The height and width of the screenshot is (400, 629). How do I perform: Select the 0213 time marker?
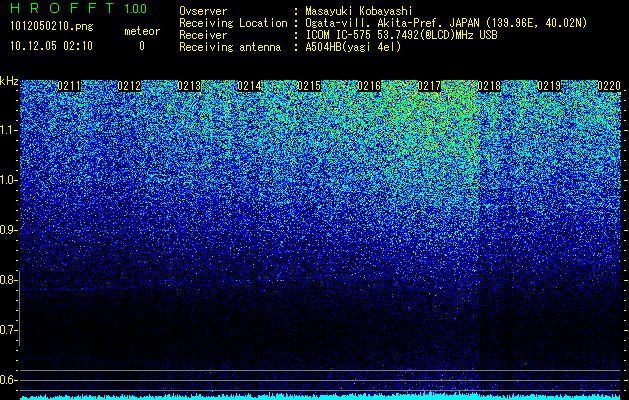(189, 86)
